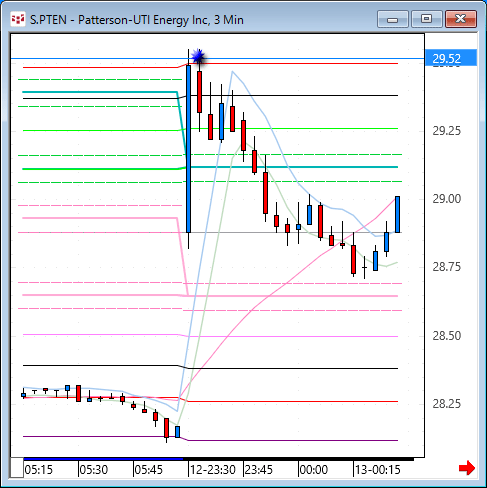Click the 00:00 time axis label
Image resolution: width=487 pixels, height=488 pixels.
tap(314, 470)
